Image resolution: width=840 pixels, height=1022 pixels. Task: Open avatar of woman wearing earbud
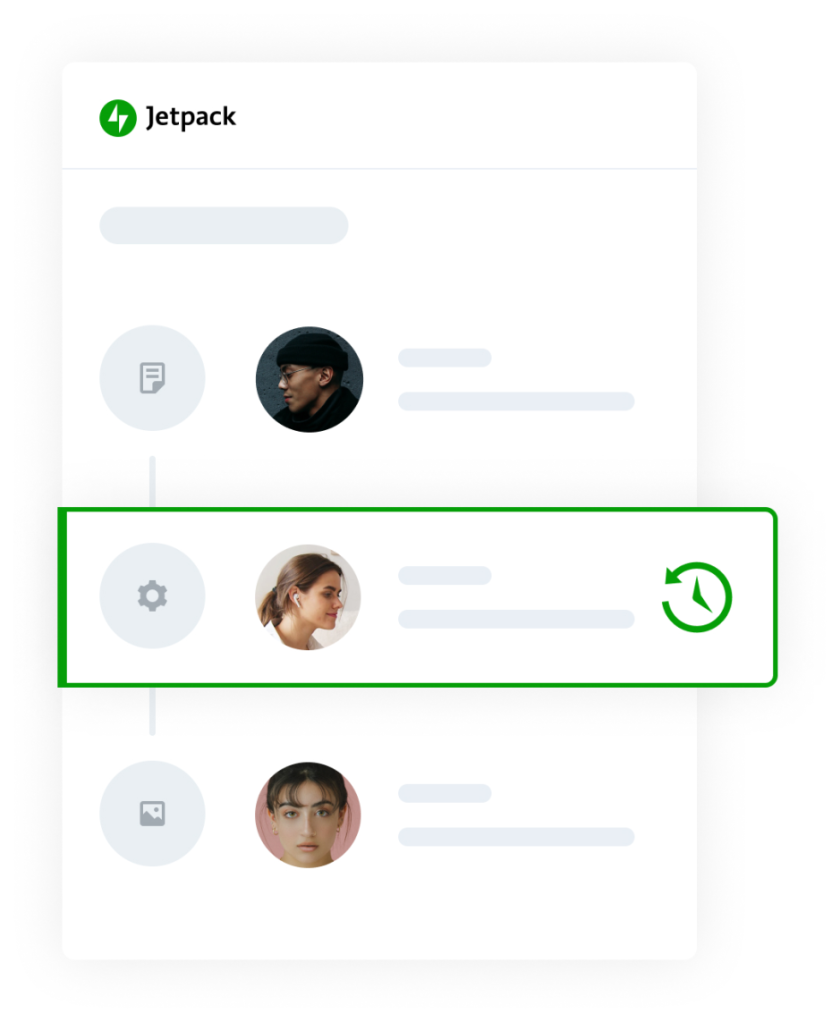[308, 597]
